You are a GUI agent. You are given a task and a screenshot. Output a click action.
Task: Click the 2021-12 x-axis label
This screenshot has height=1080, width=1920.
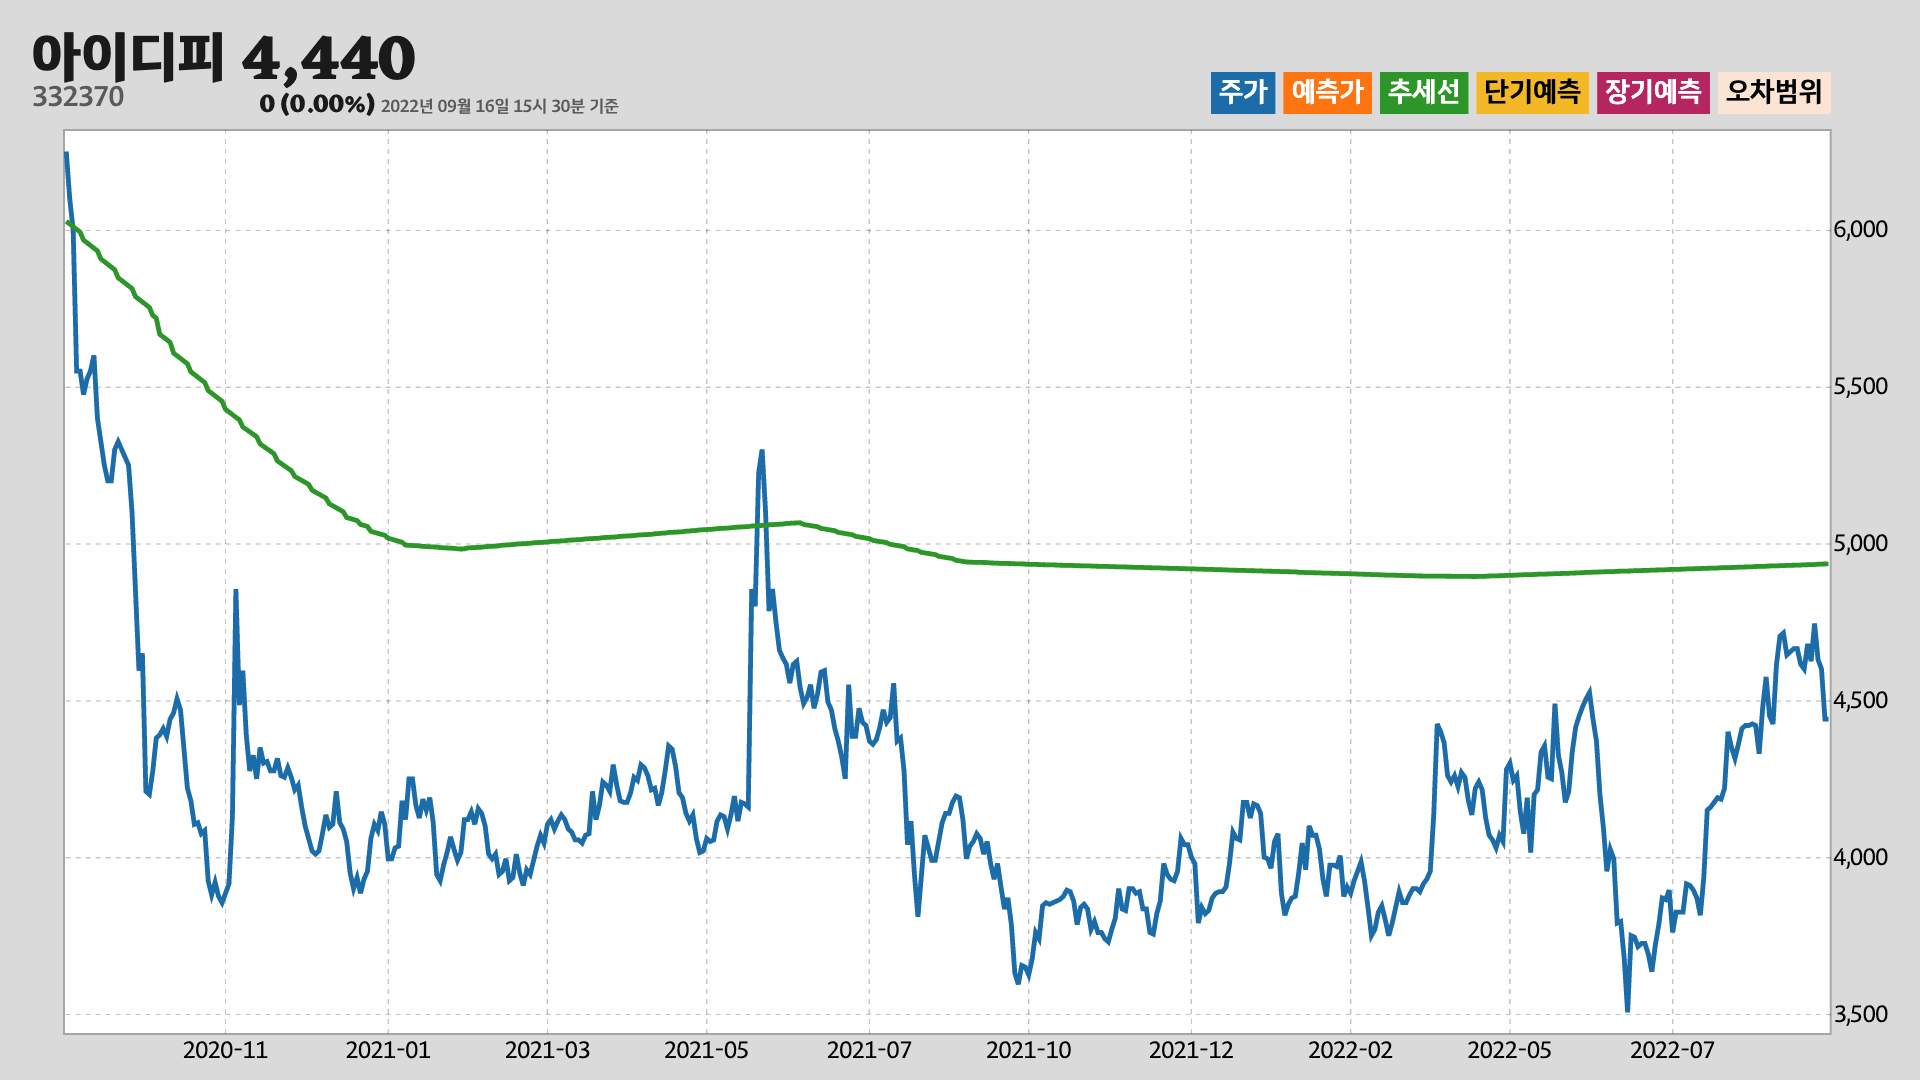tap(1191, 1051)
